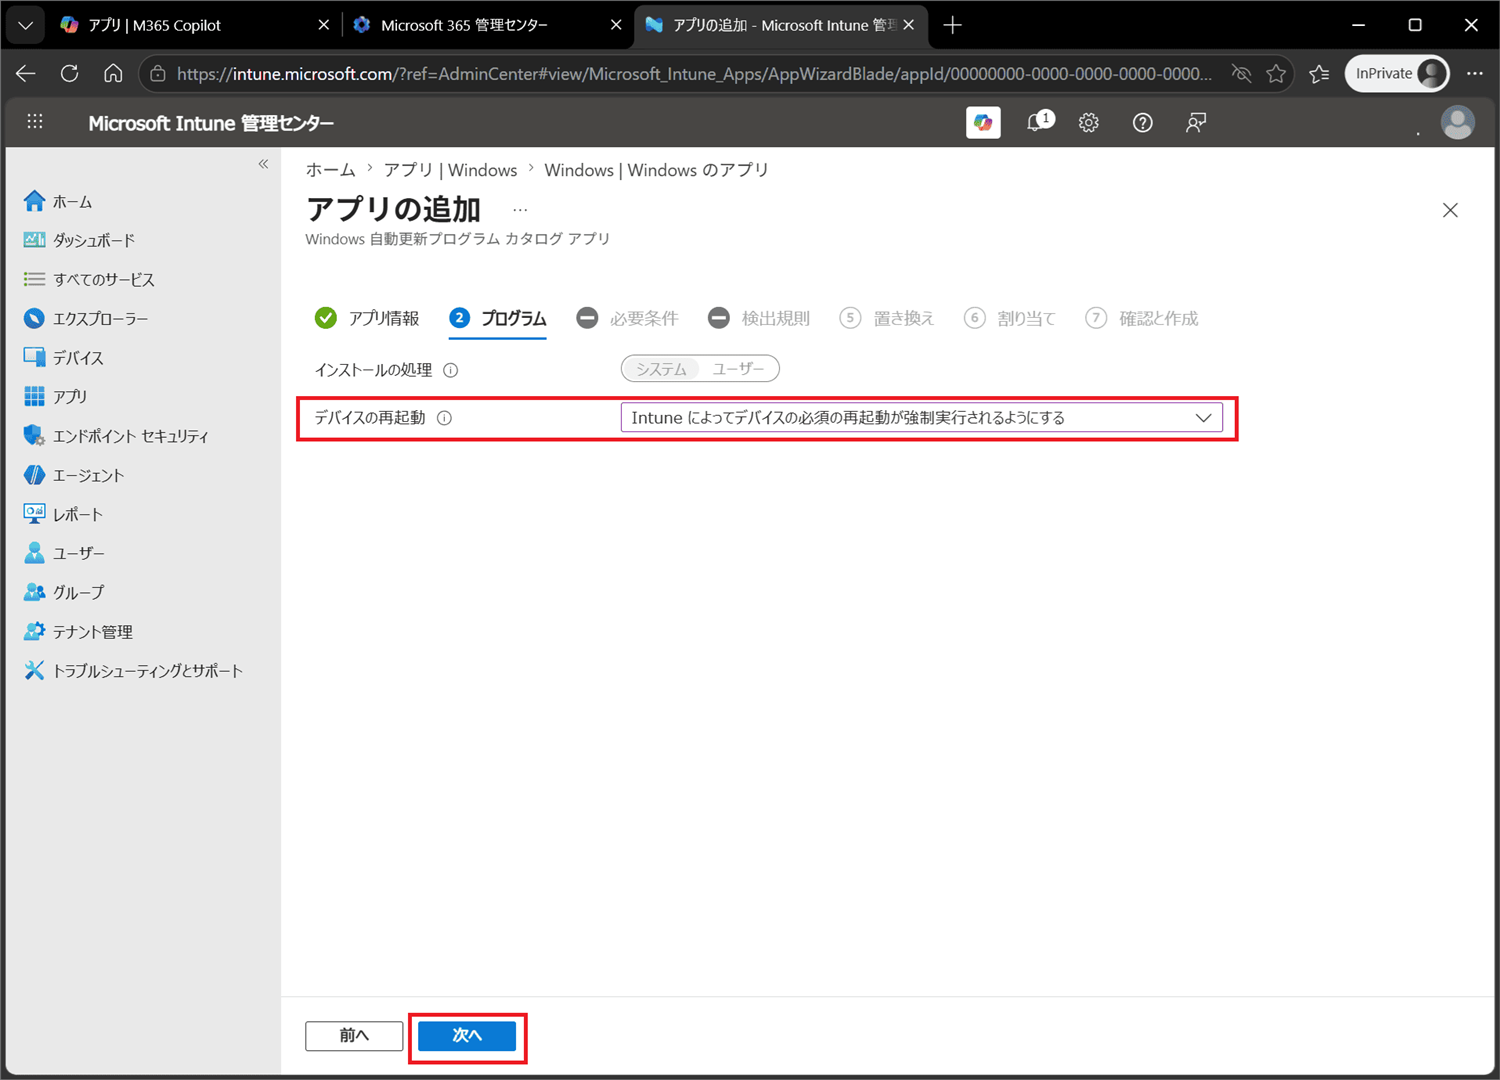Show info tooltip for インストールの処理
The height and width of the screenshot is (1080, 1500).
coord(451,370)
